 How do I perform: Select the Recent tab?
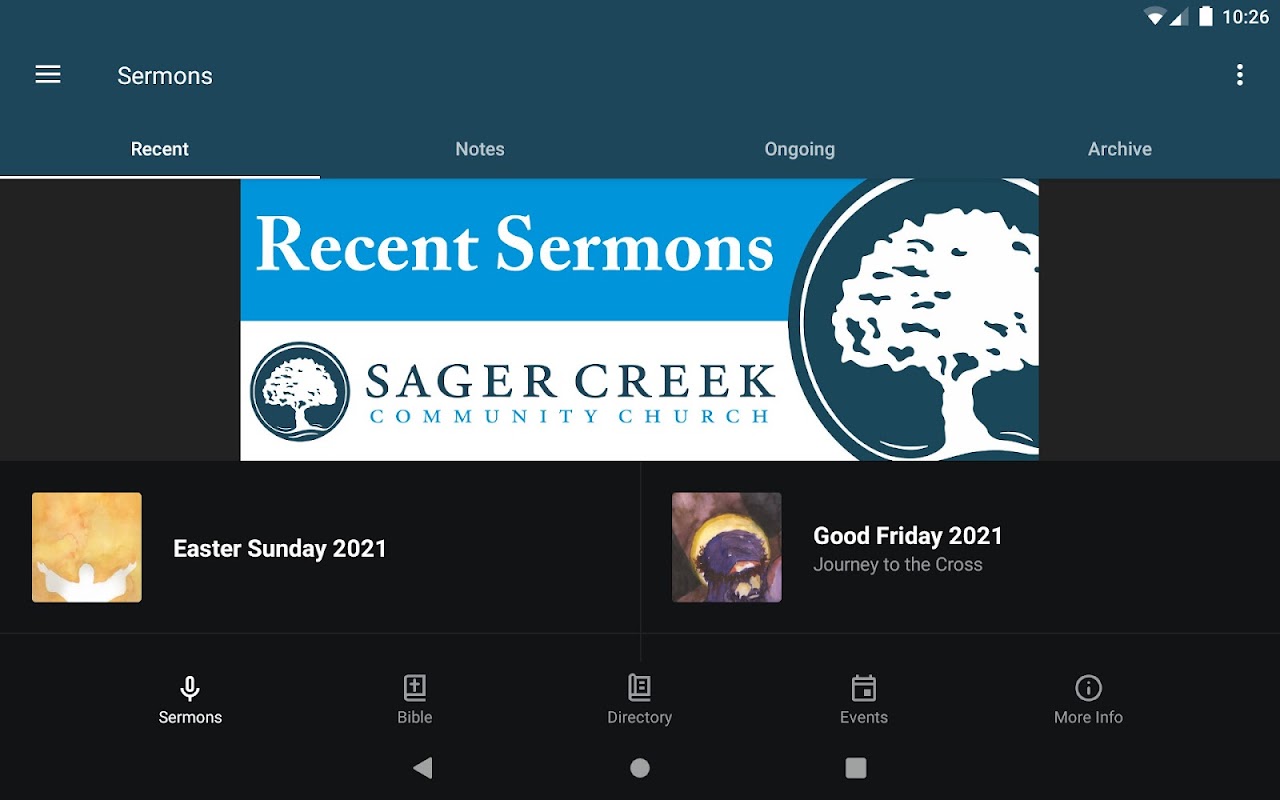(160, 149)
